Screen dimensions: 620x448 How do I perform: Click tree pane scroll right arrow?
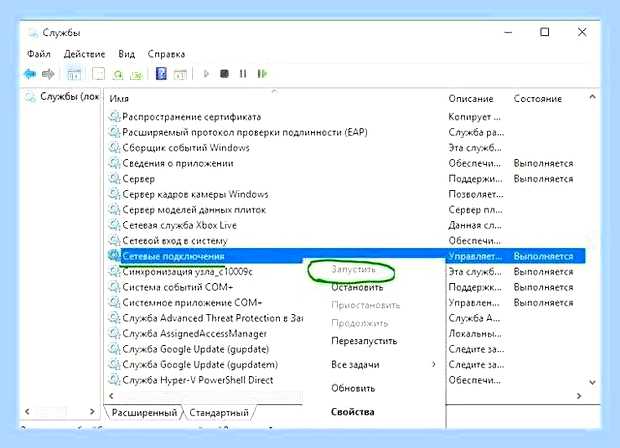pyautogui.click(x=92, y=412)
